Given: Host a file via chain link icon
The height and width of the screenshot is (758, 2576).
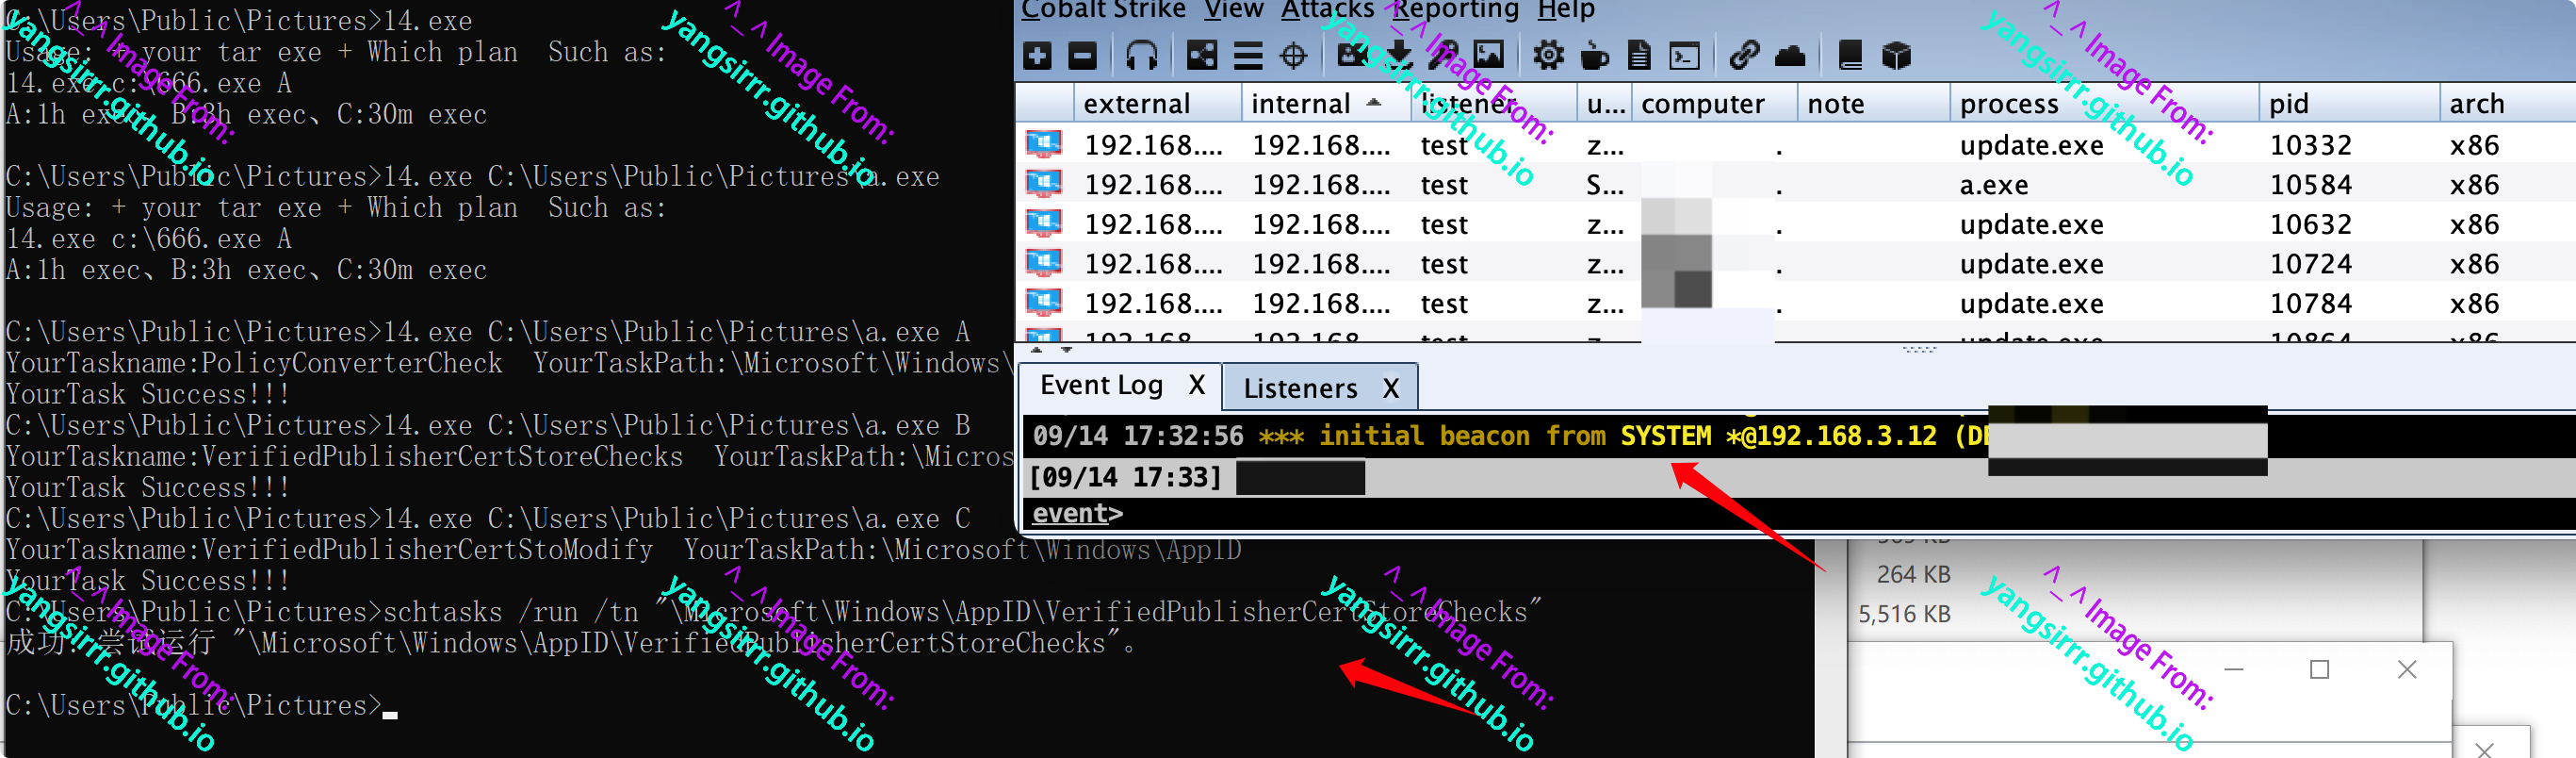Looking at the screenshot, I should tap(1744, 55).
